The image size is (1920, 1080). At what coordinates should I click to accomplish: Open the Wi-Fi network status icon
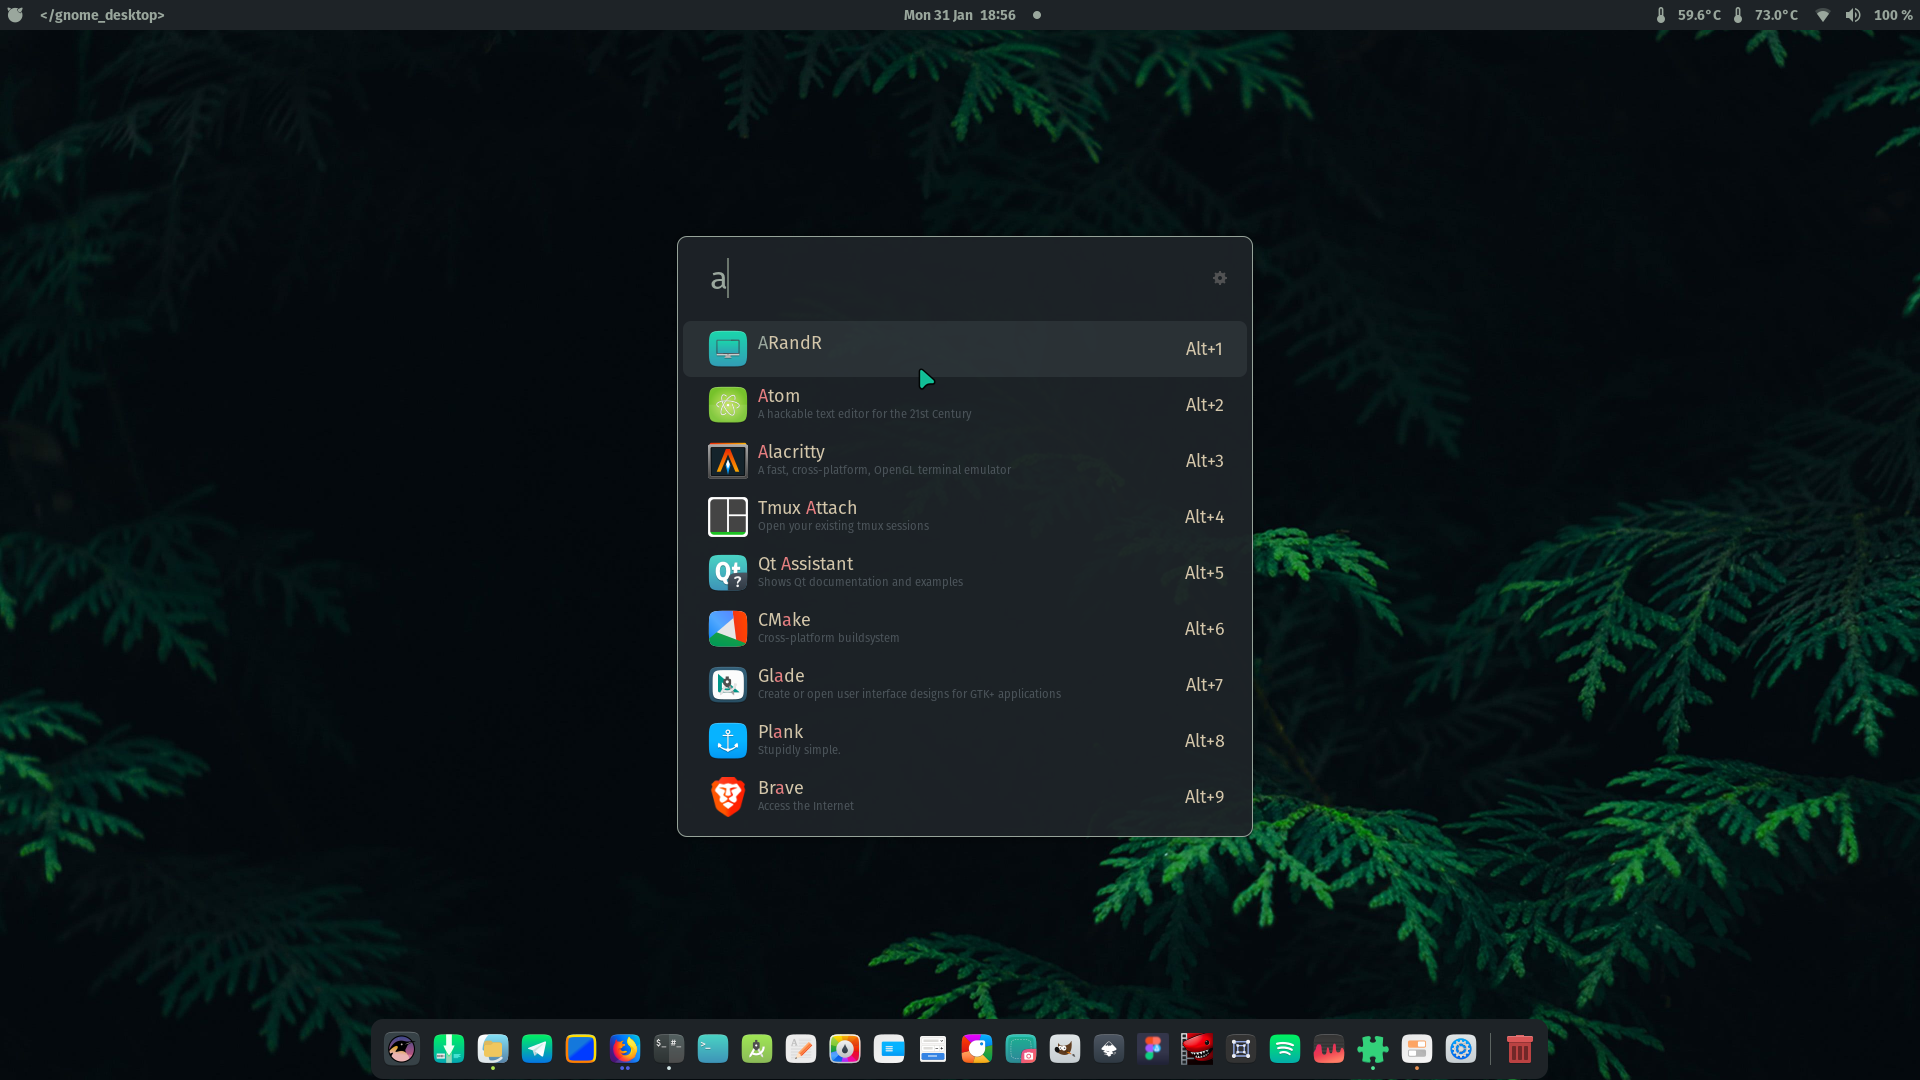[x=1823, y=15]
